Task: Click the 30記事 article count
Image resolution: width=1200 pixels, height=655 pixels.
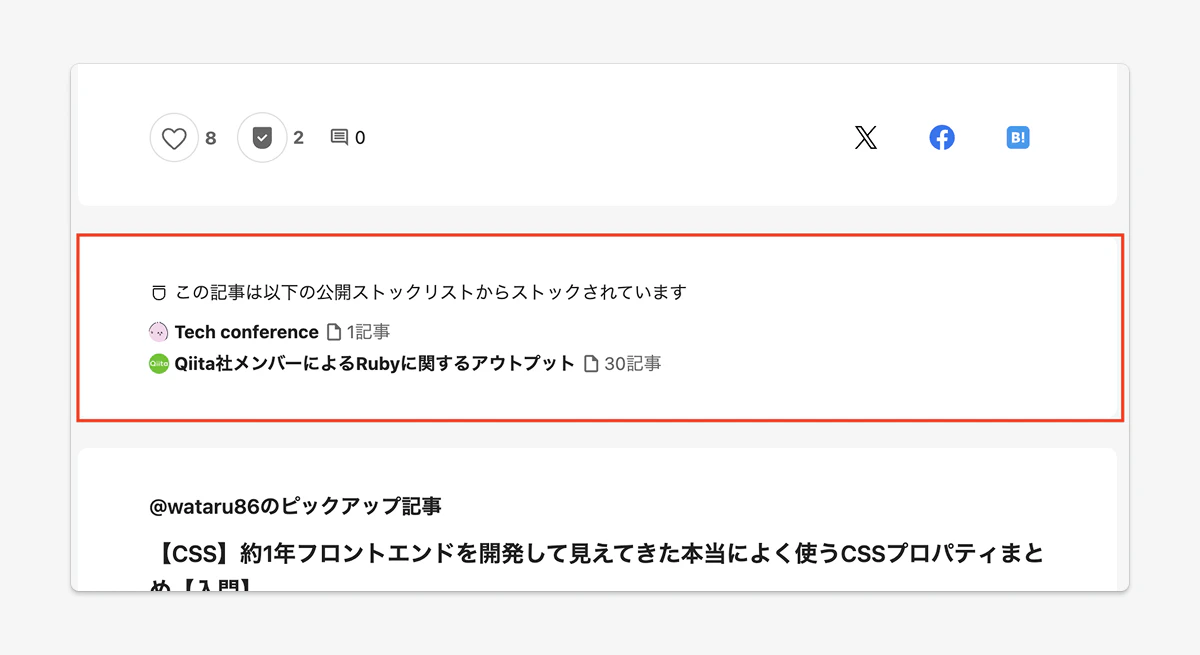Action: coord(633,364)
